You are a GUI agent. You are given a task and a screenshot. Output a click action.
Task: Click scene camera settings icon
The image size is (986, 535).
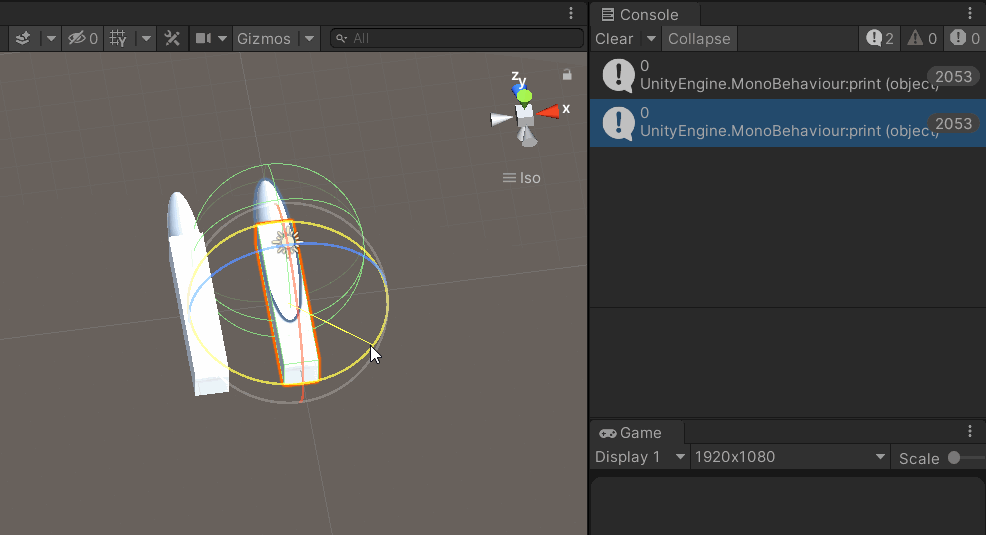203,38
